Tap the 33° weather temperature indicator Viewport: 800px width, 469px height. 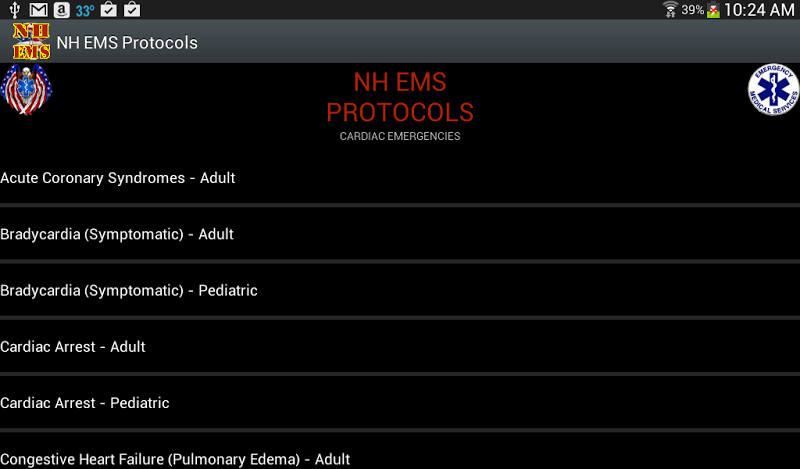click(x=86, y=10)
